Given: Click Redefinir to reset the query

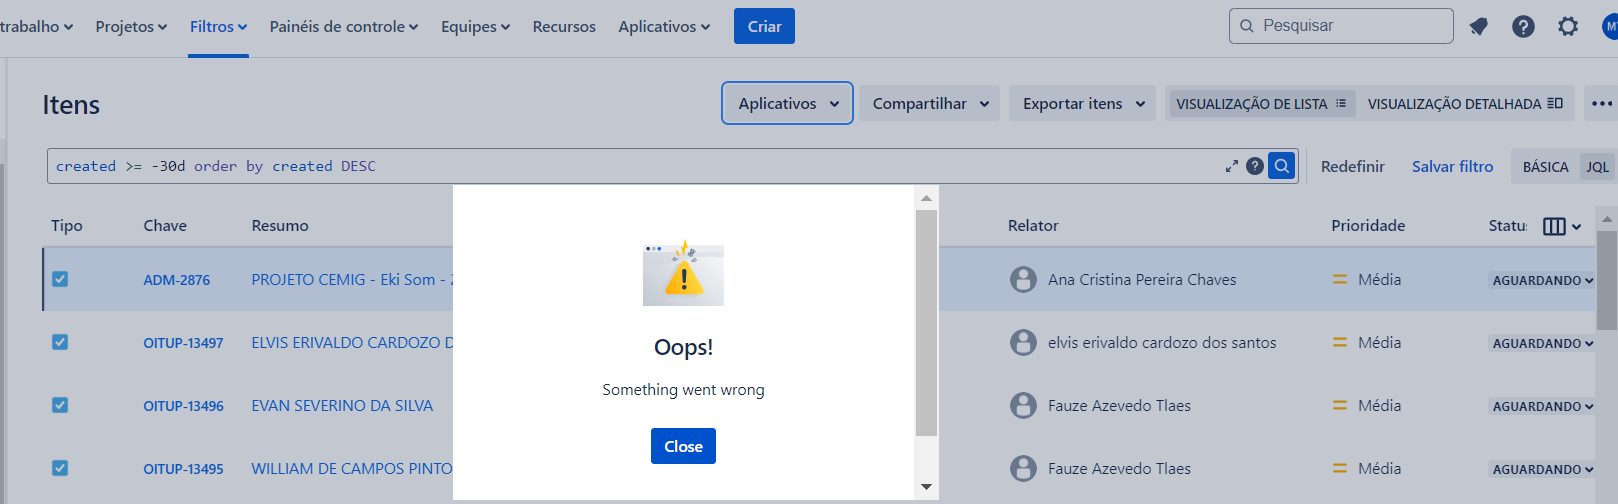Looking at the screenshot, I should (x=1352, y=167).
